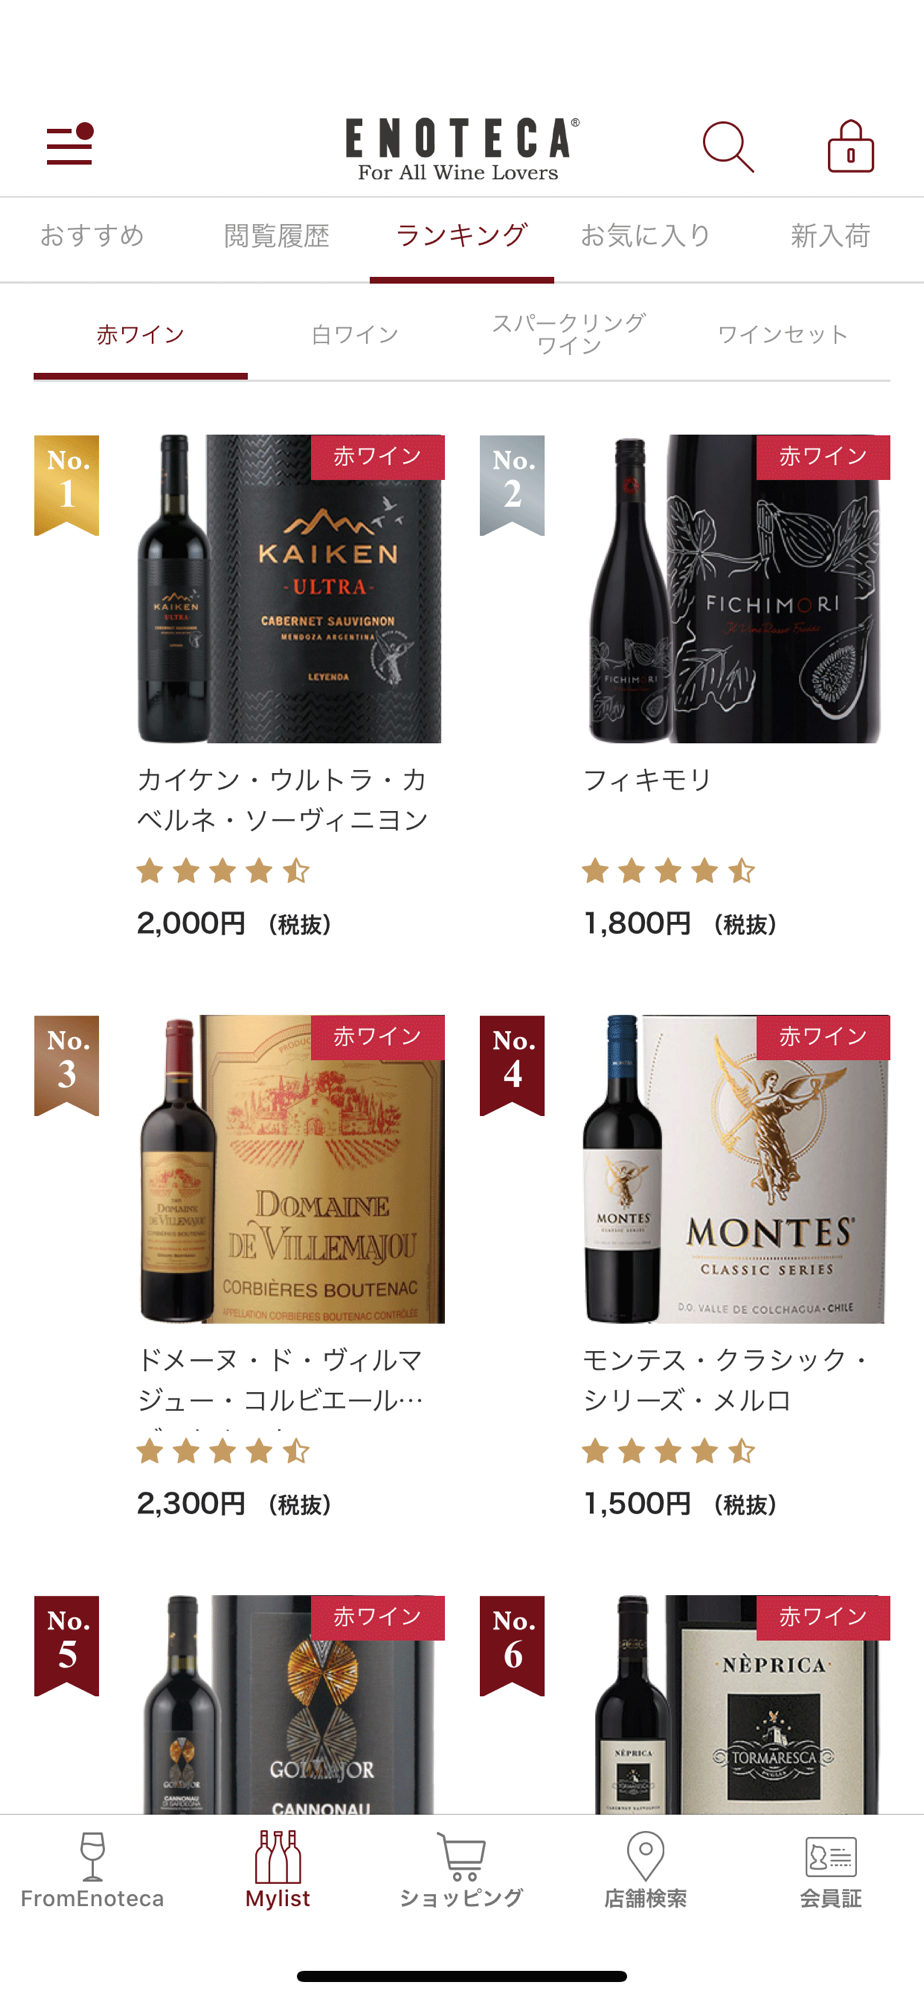Open 店舗検索 location pin icon

[646, 1856]
